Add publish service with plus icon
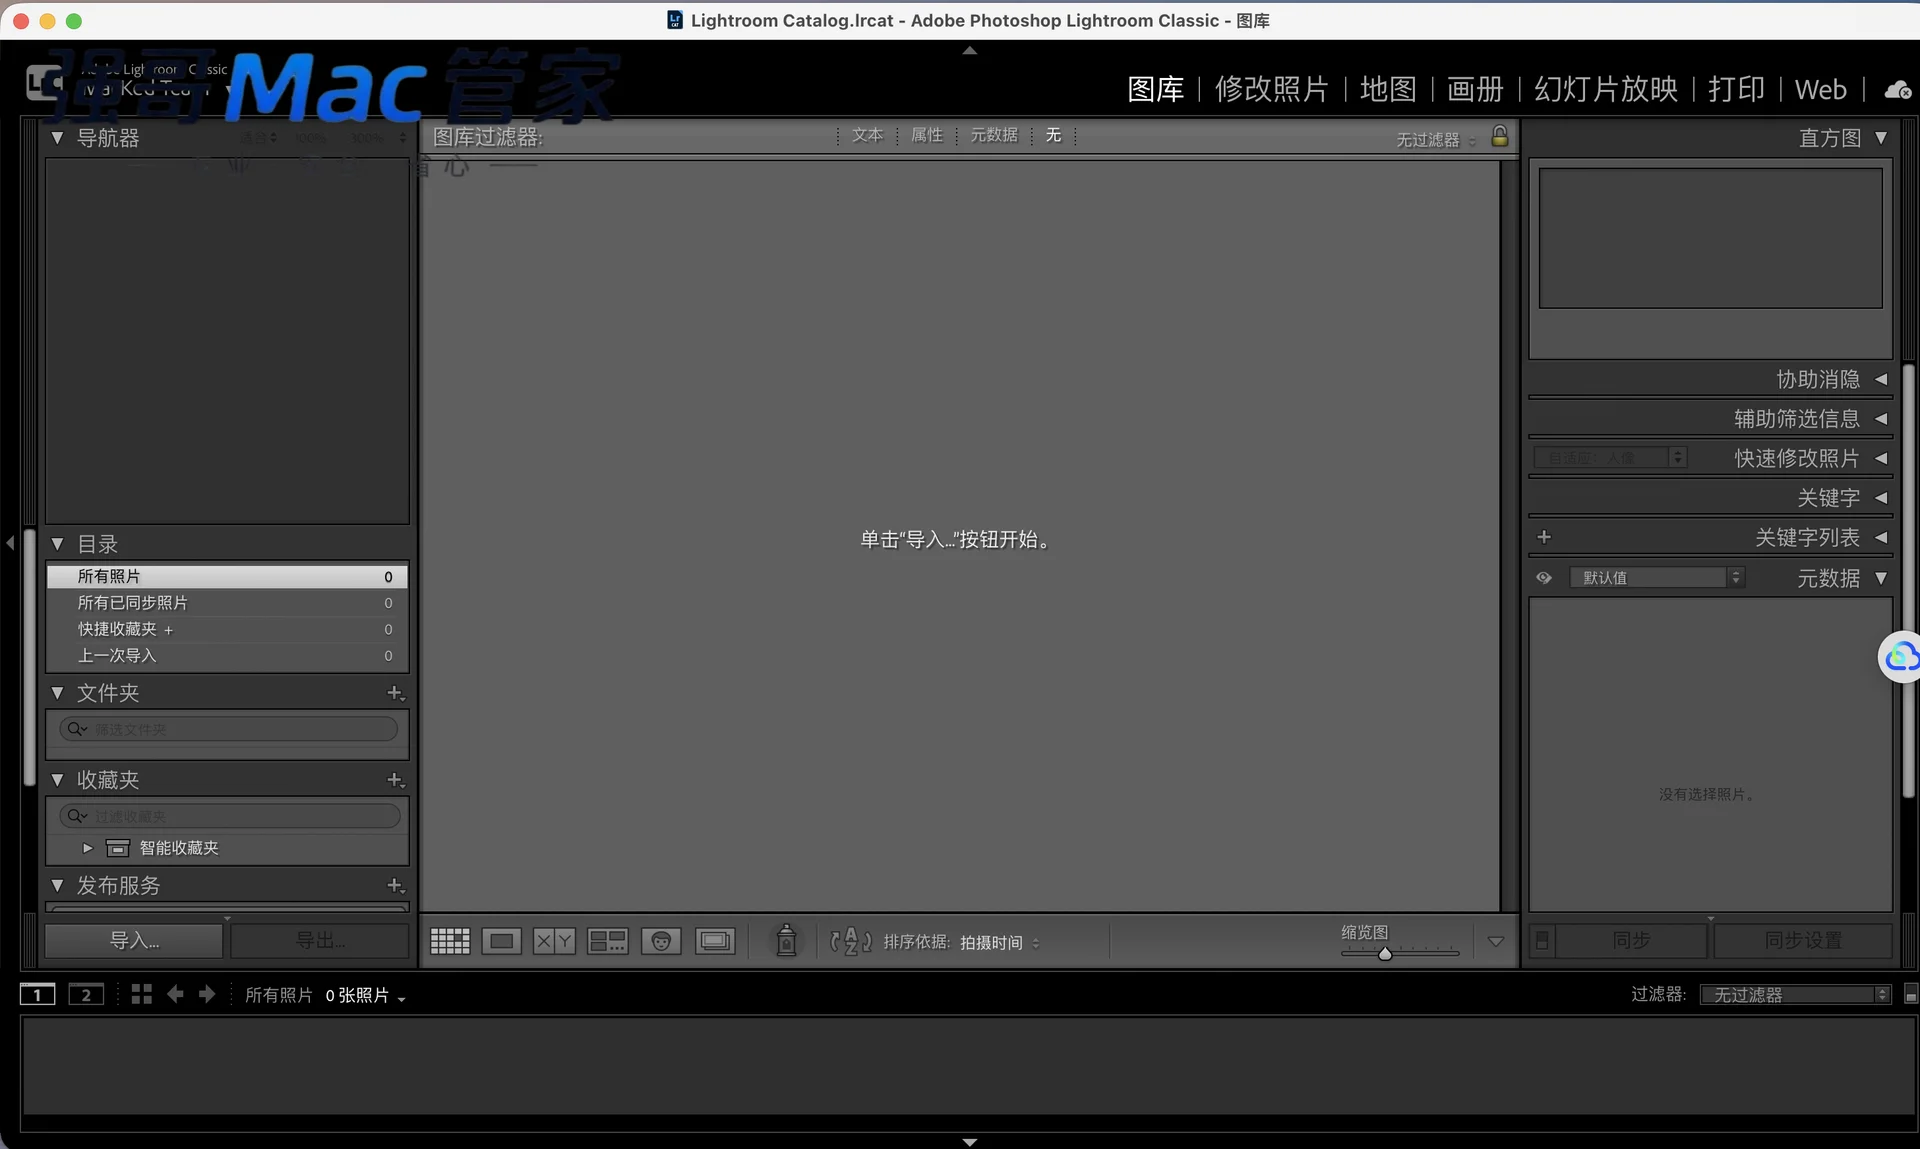This screenshot has height=1149, width=1920. (396, 886)
